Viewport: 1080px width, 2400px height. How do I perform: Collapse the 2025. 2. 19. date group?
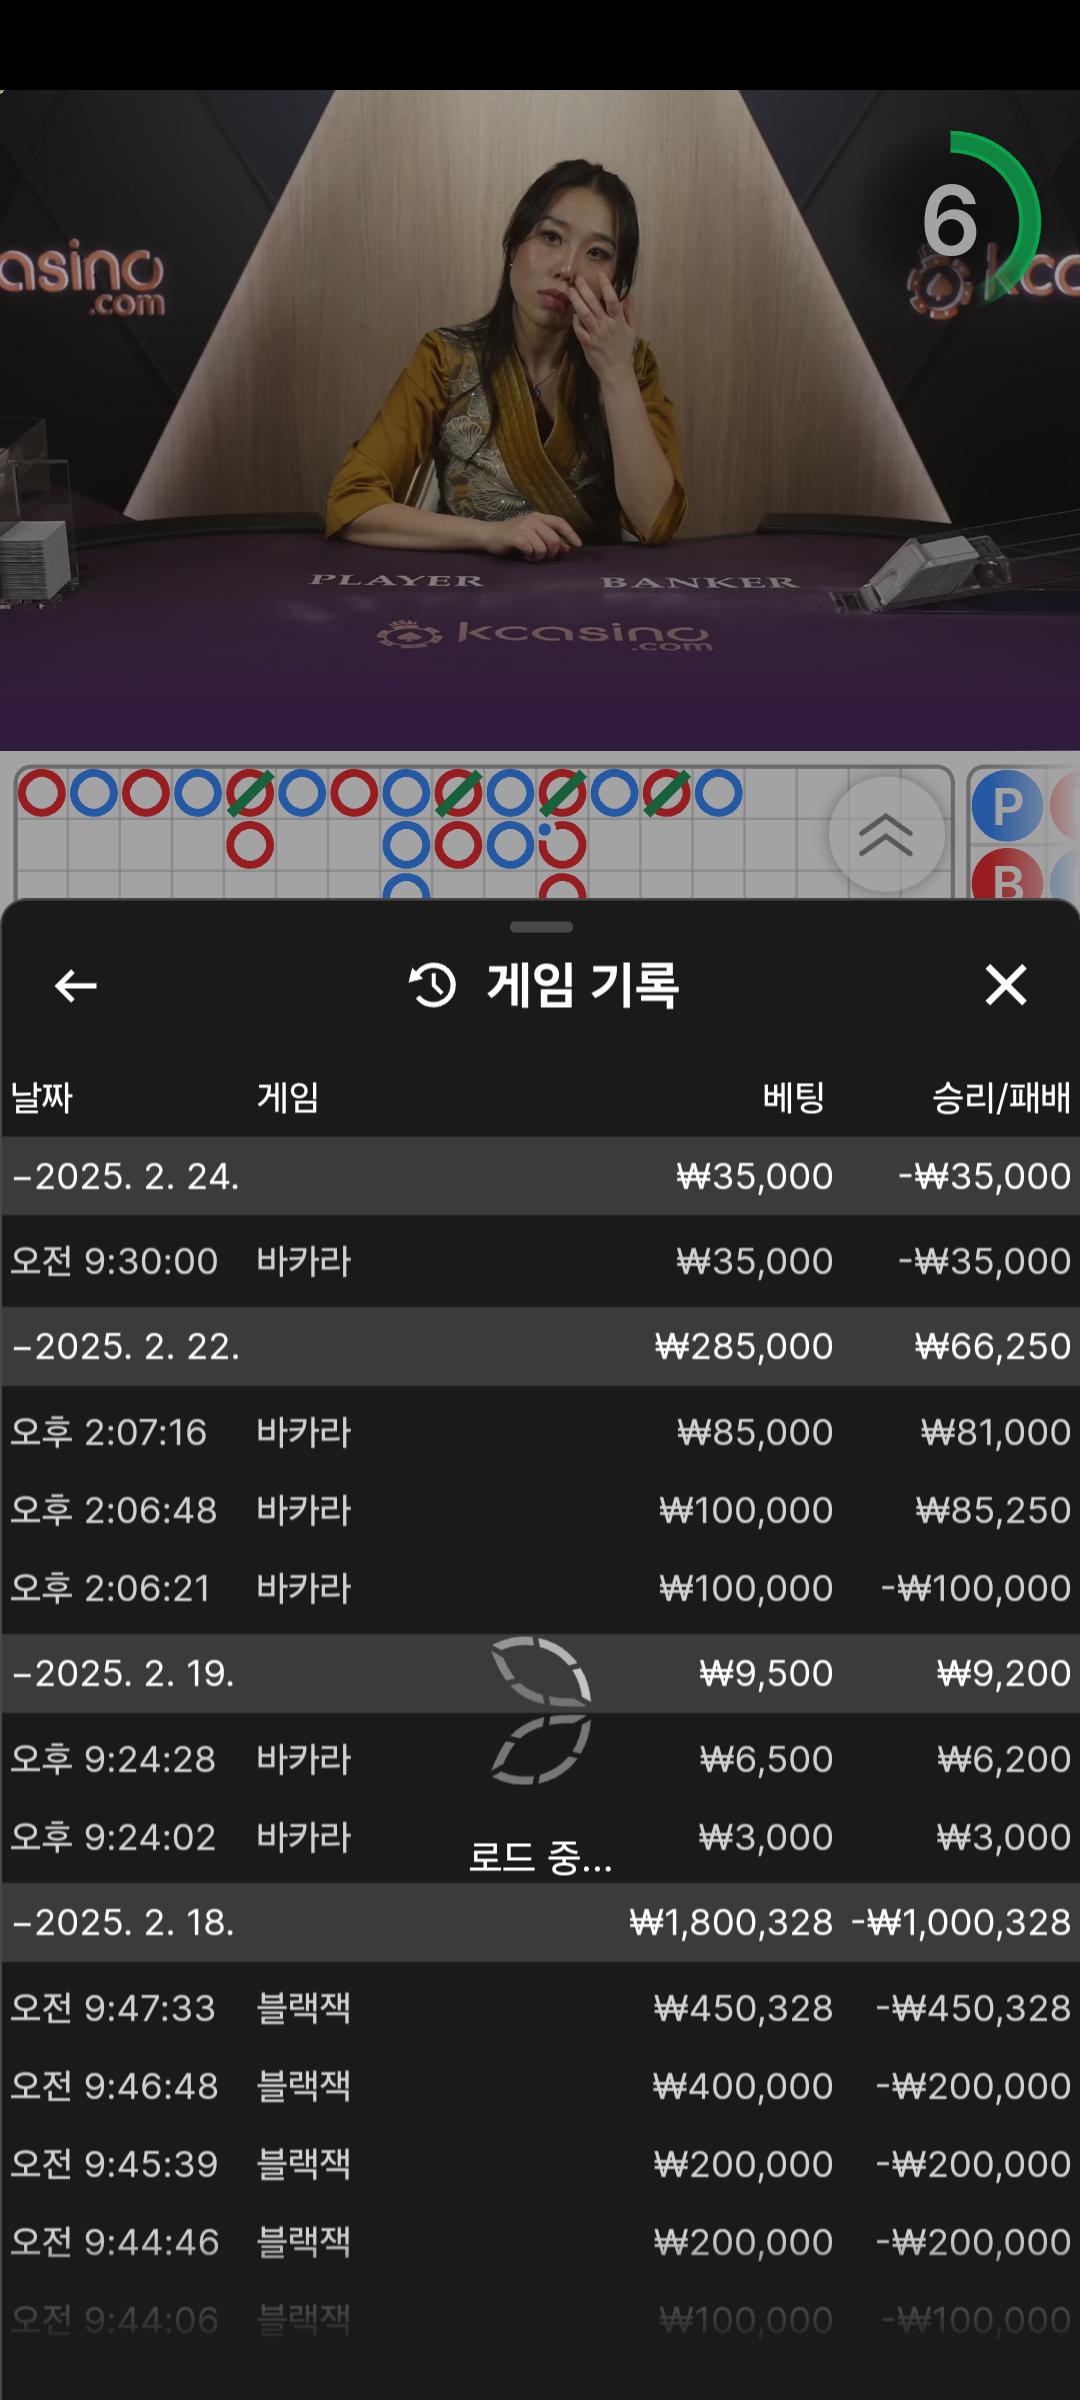pyautogui.click(x=123, y=1674)
